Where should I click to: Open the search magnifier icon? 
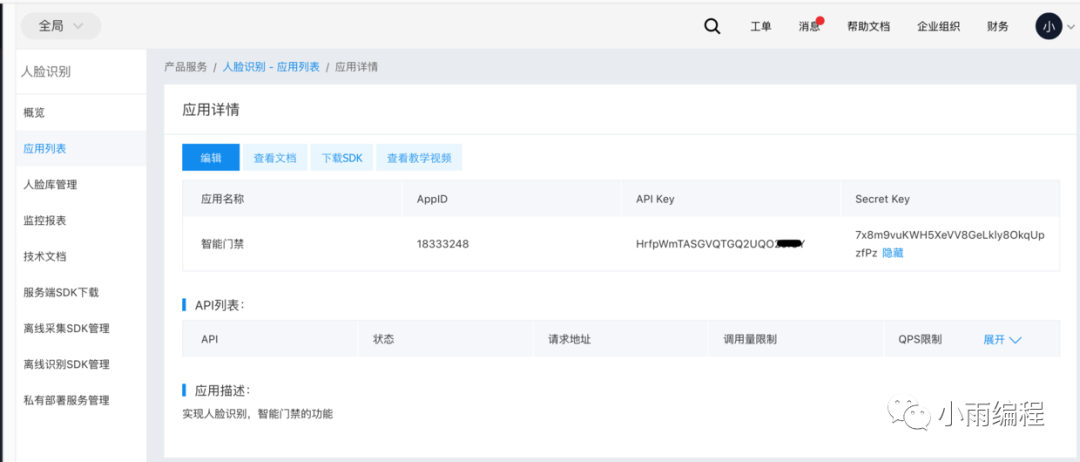(712, 26)
